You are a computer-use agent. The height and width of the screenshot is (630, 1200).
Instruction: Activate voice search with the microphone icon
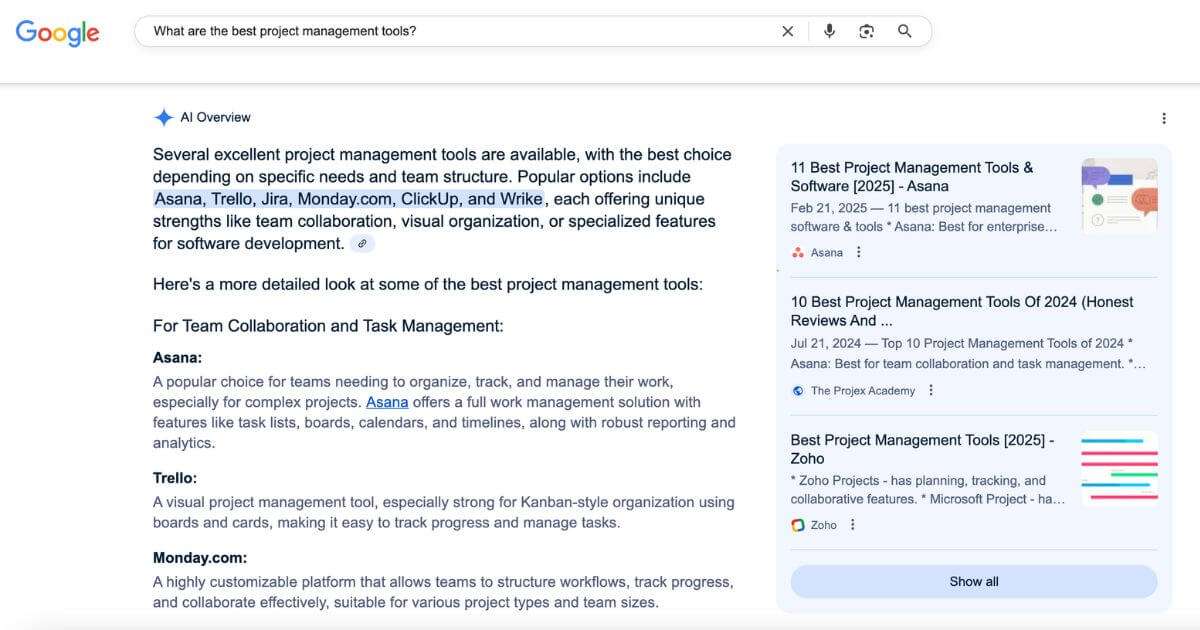(829, 31)
